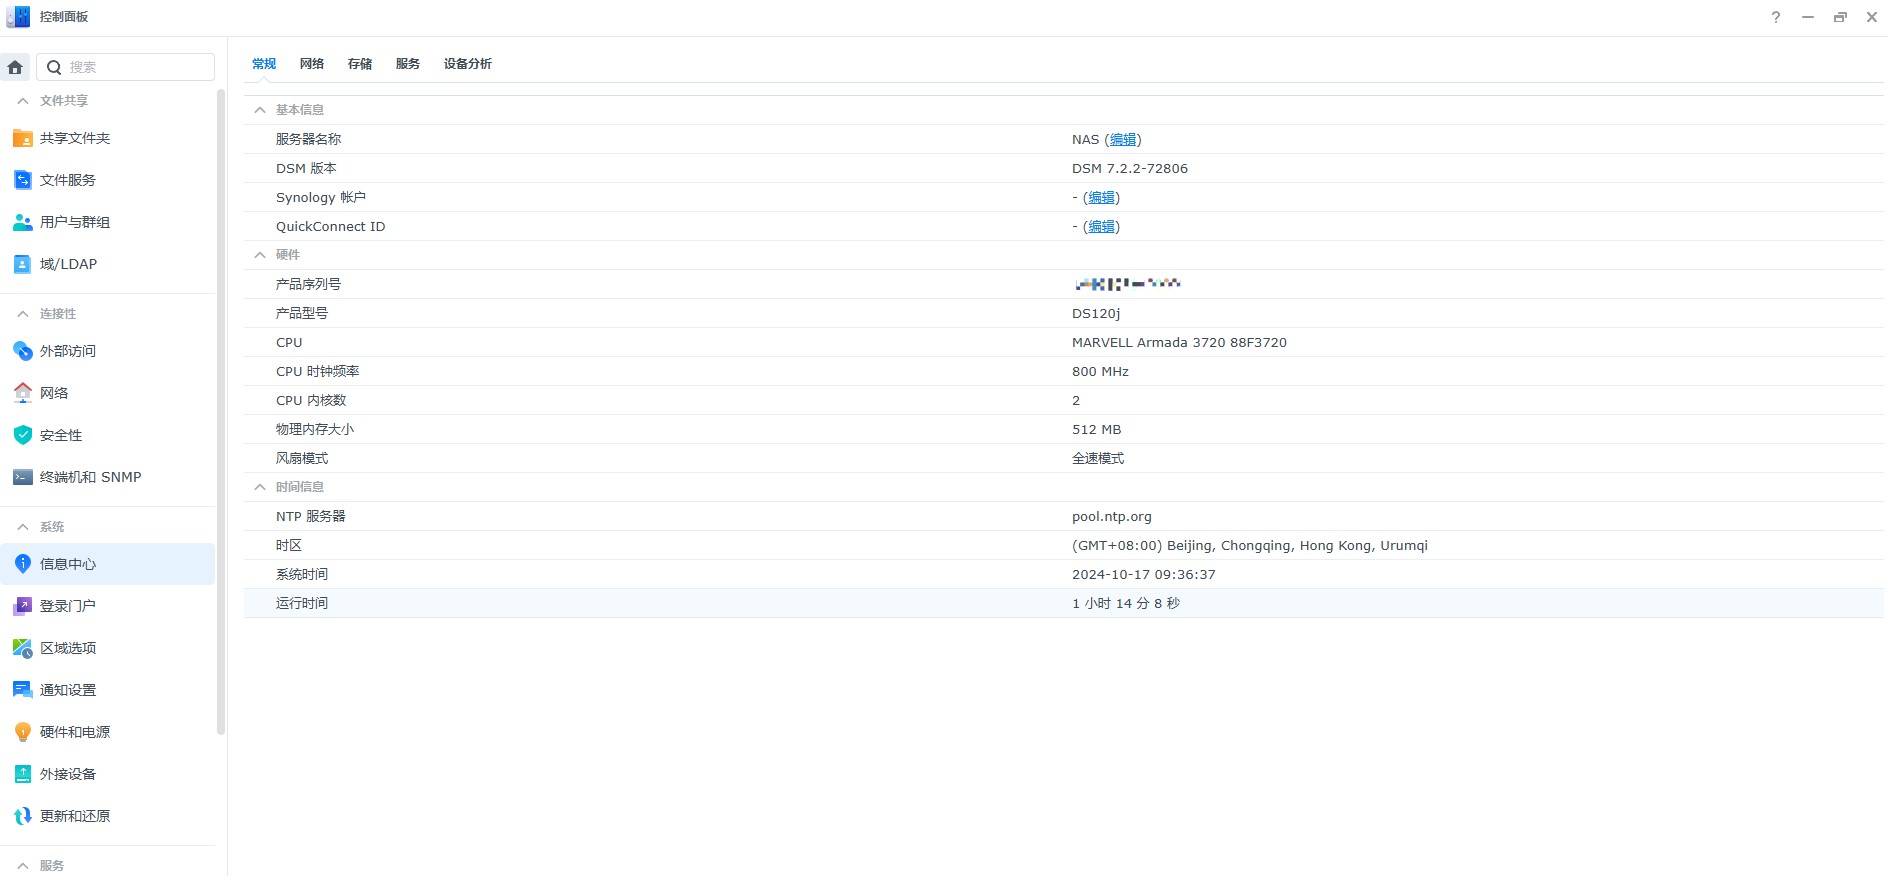This screenshot has width=1888, height=876.
Task: Click the Control Panel app icon in title bar
Action: pos(18,17)
